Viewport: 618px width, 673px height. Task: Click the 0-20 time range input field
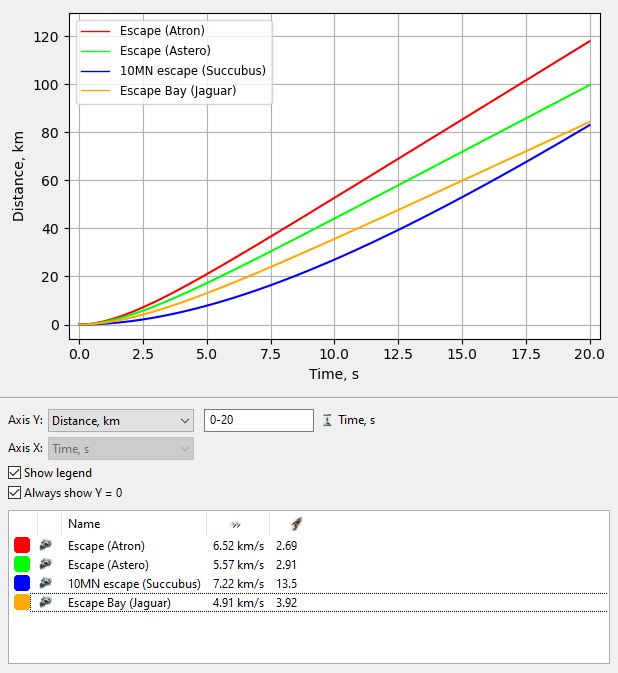[258, 421]
